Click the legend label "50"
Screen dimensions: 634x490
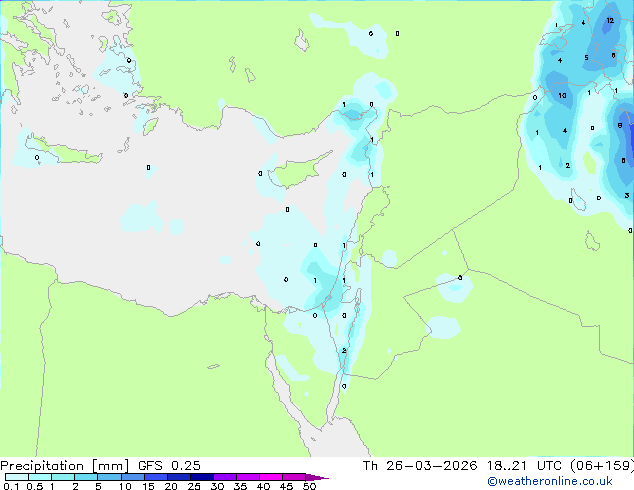pyautogui.click(x=310, y=486)
